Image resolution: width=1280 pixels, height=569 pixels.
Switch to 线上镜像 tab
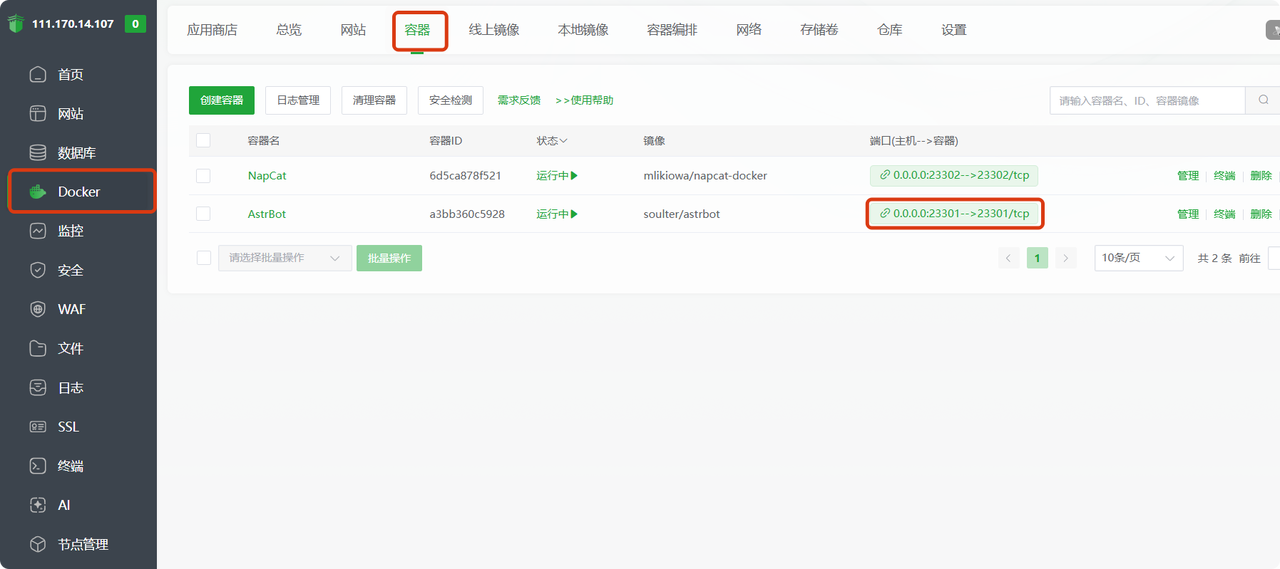494,30
